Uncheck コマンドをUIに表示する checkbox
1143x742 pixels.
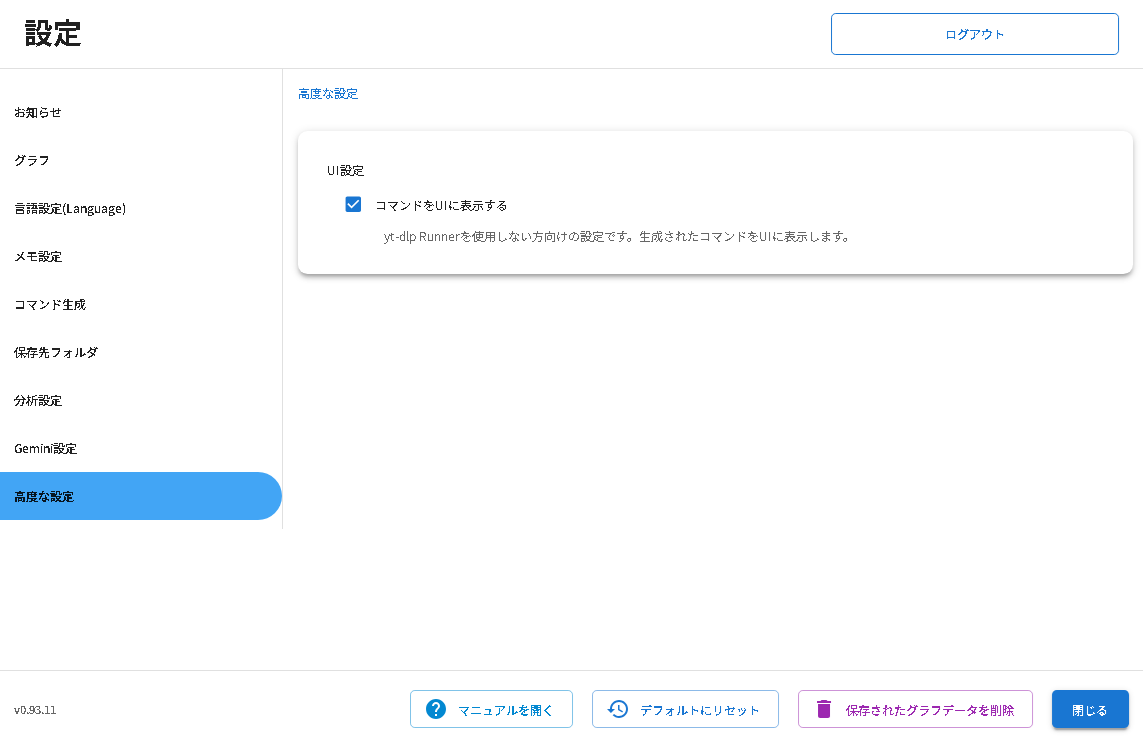coord(353,204)
